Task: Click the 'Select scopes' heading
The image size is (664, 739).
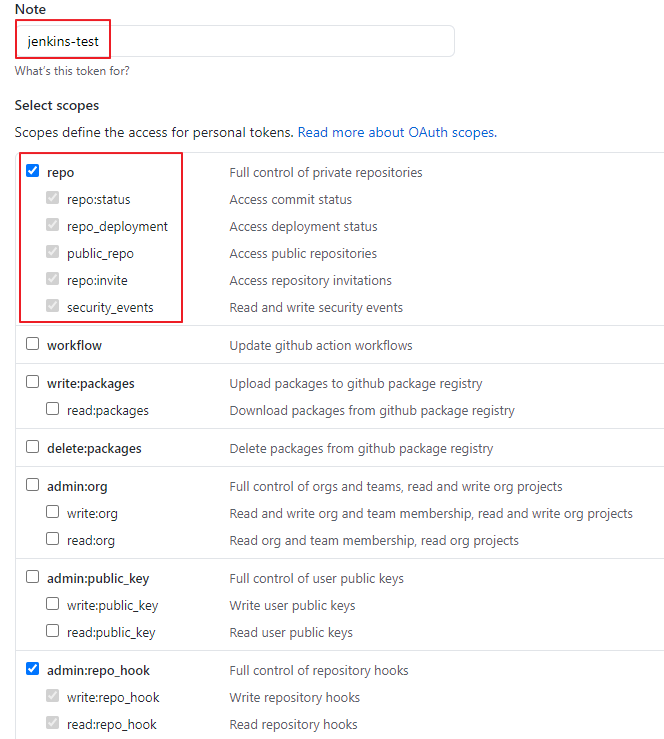Action: tap(57, 105)
